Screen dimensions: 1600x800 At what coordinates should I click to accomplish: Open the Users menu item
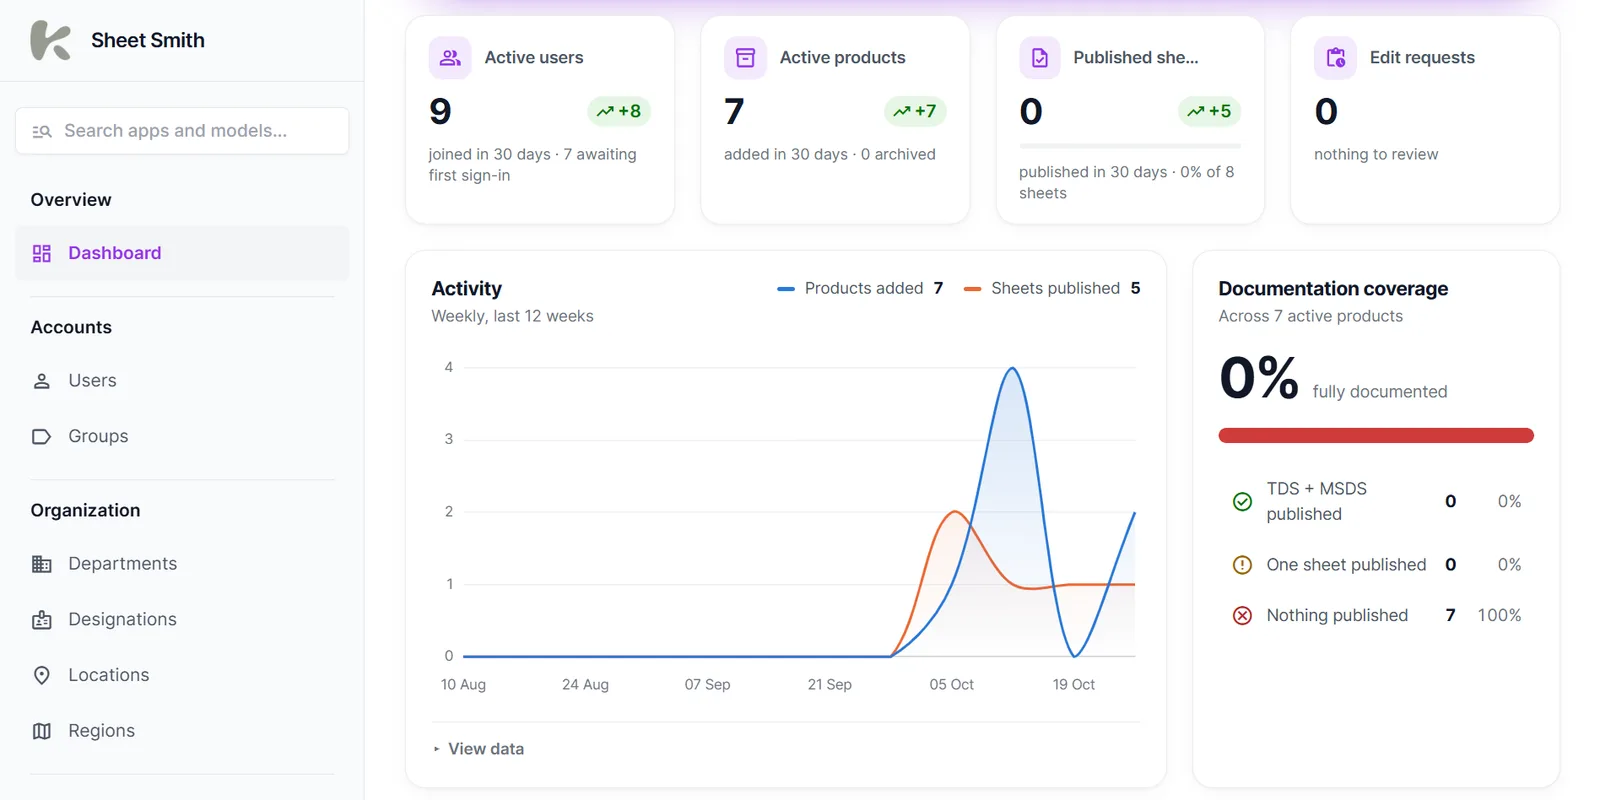pyautogui.click(x=182, y=381)
